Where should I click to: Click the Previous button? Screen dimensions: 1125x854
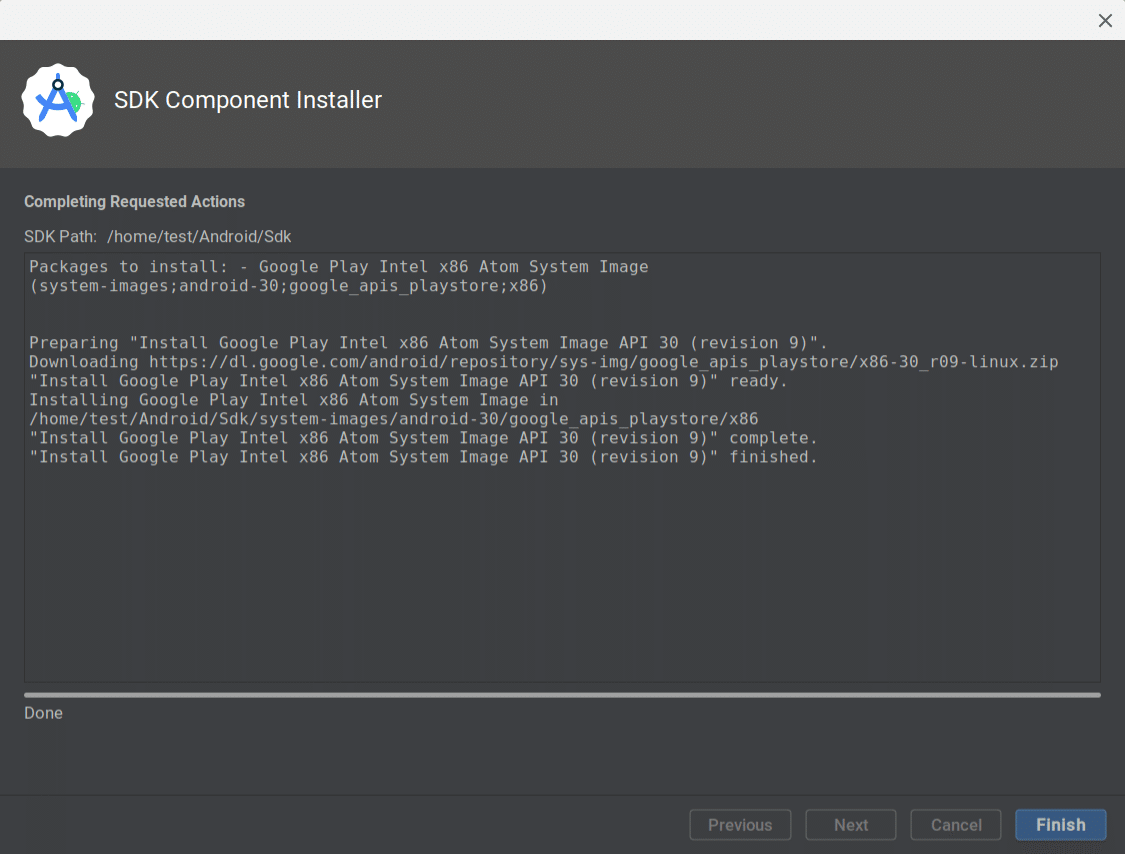(740, 825)
